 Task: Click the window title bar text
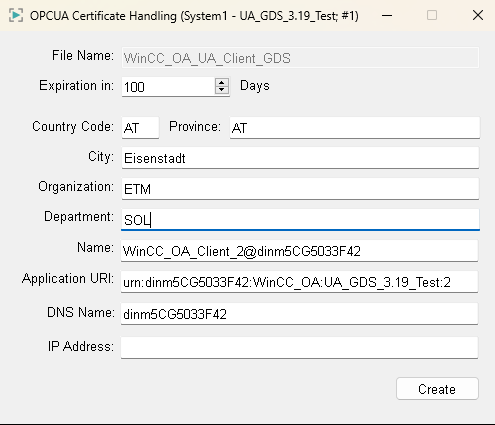(194, 16)
